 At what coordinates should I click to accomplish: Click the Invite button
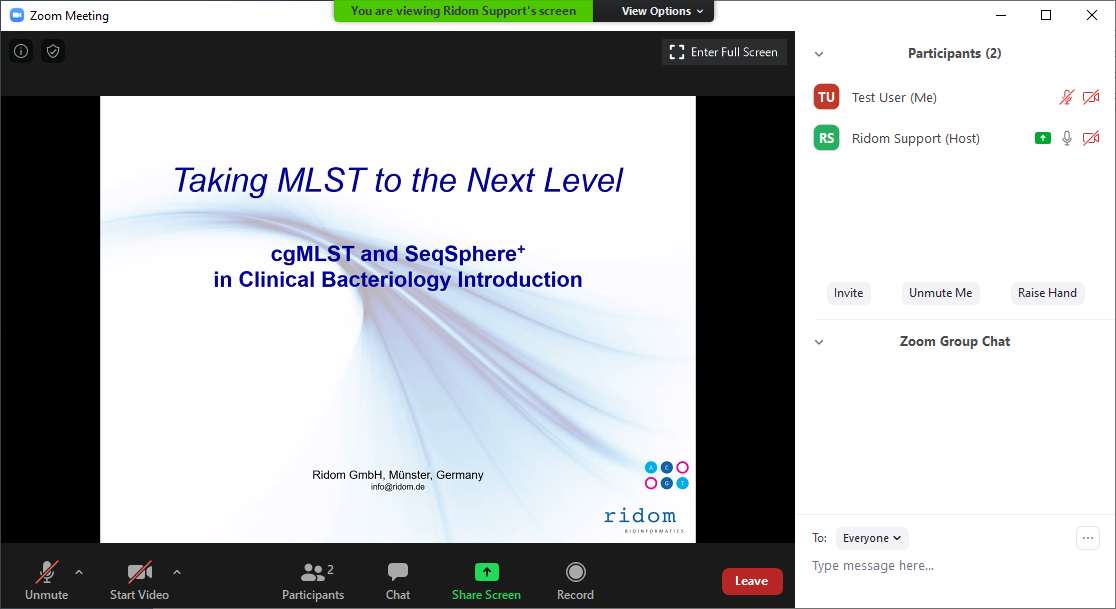(848, 293)
